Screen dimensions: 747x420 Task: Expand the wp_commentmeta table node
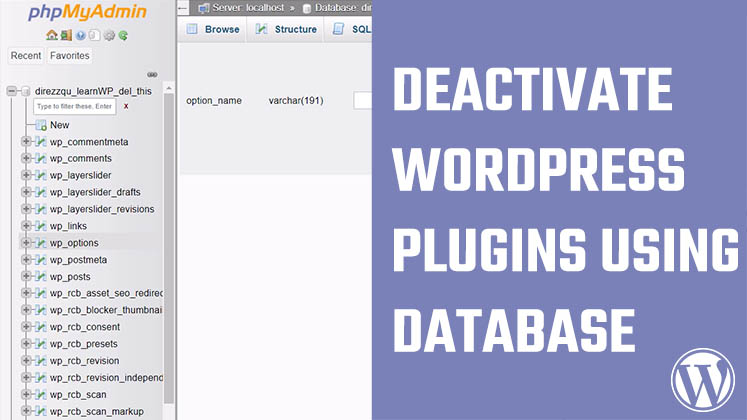[26, 141]
